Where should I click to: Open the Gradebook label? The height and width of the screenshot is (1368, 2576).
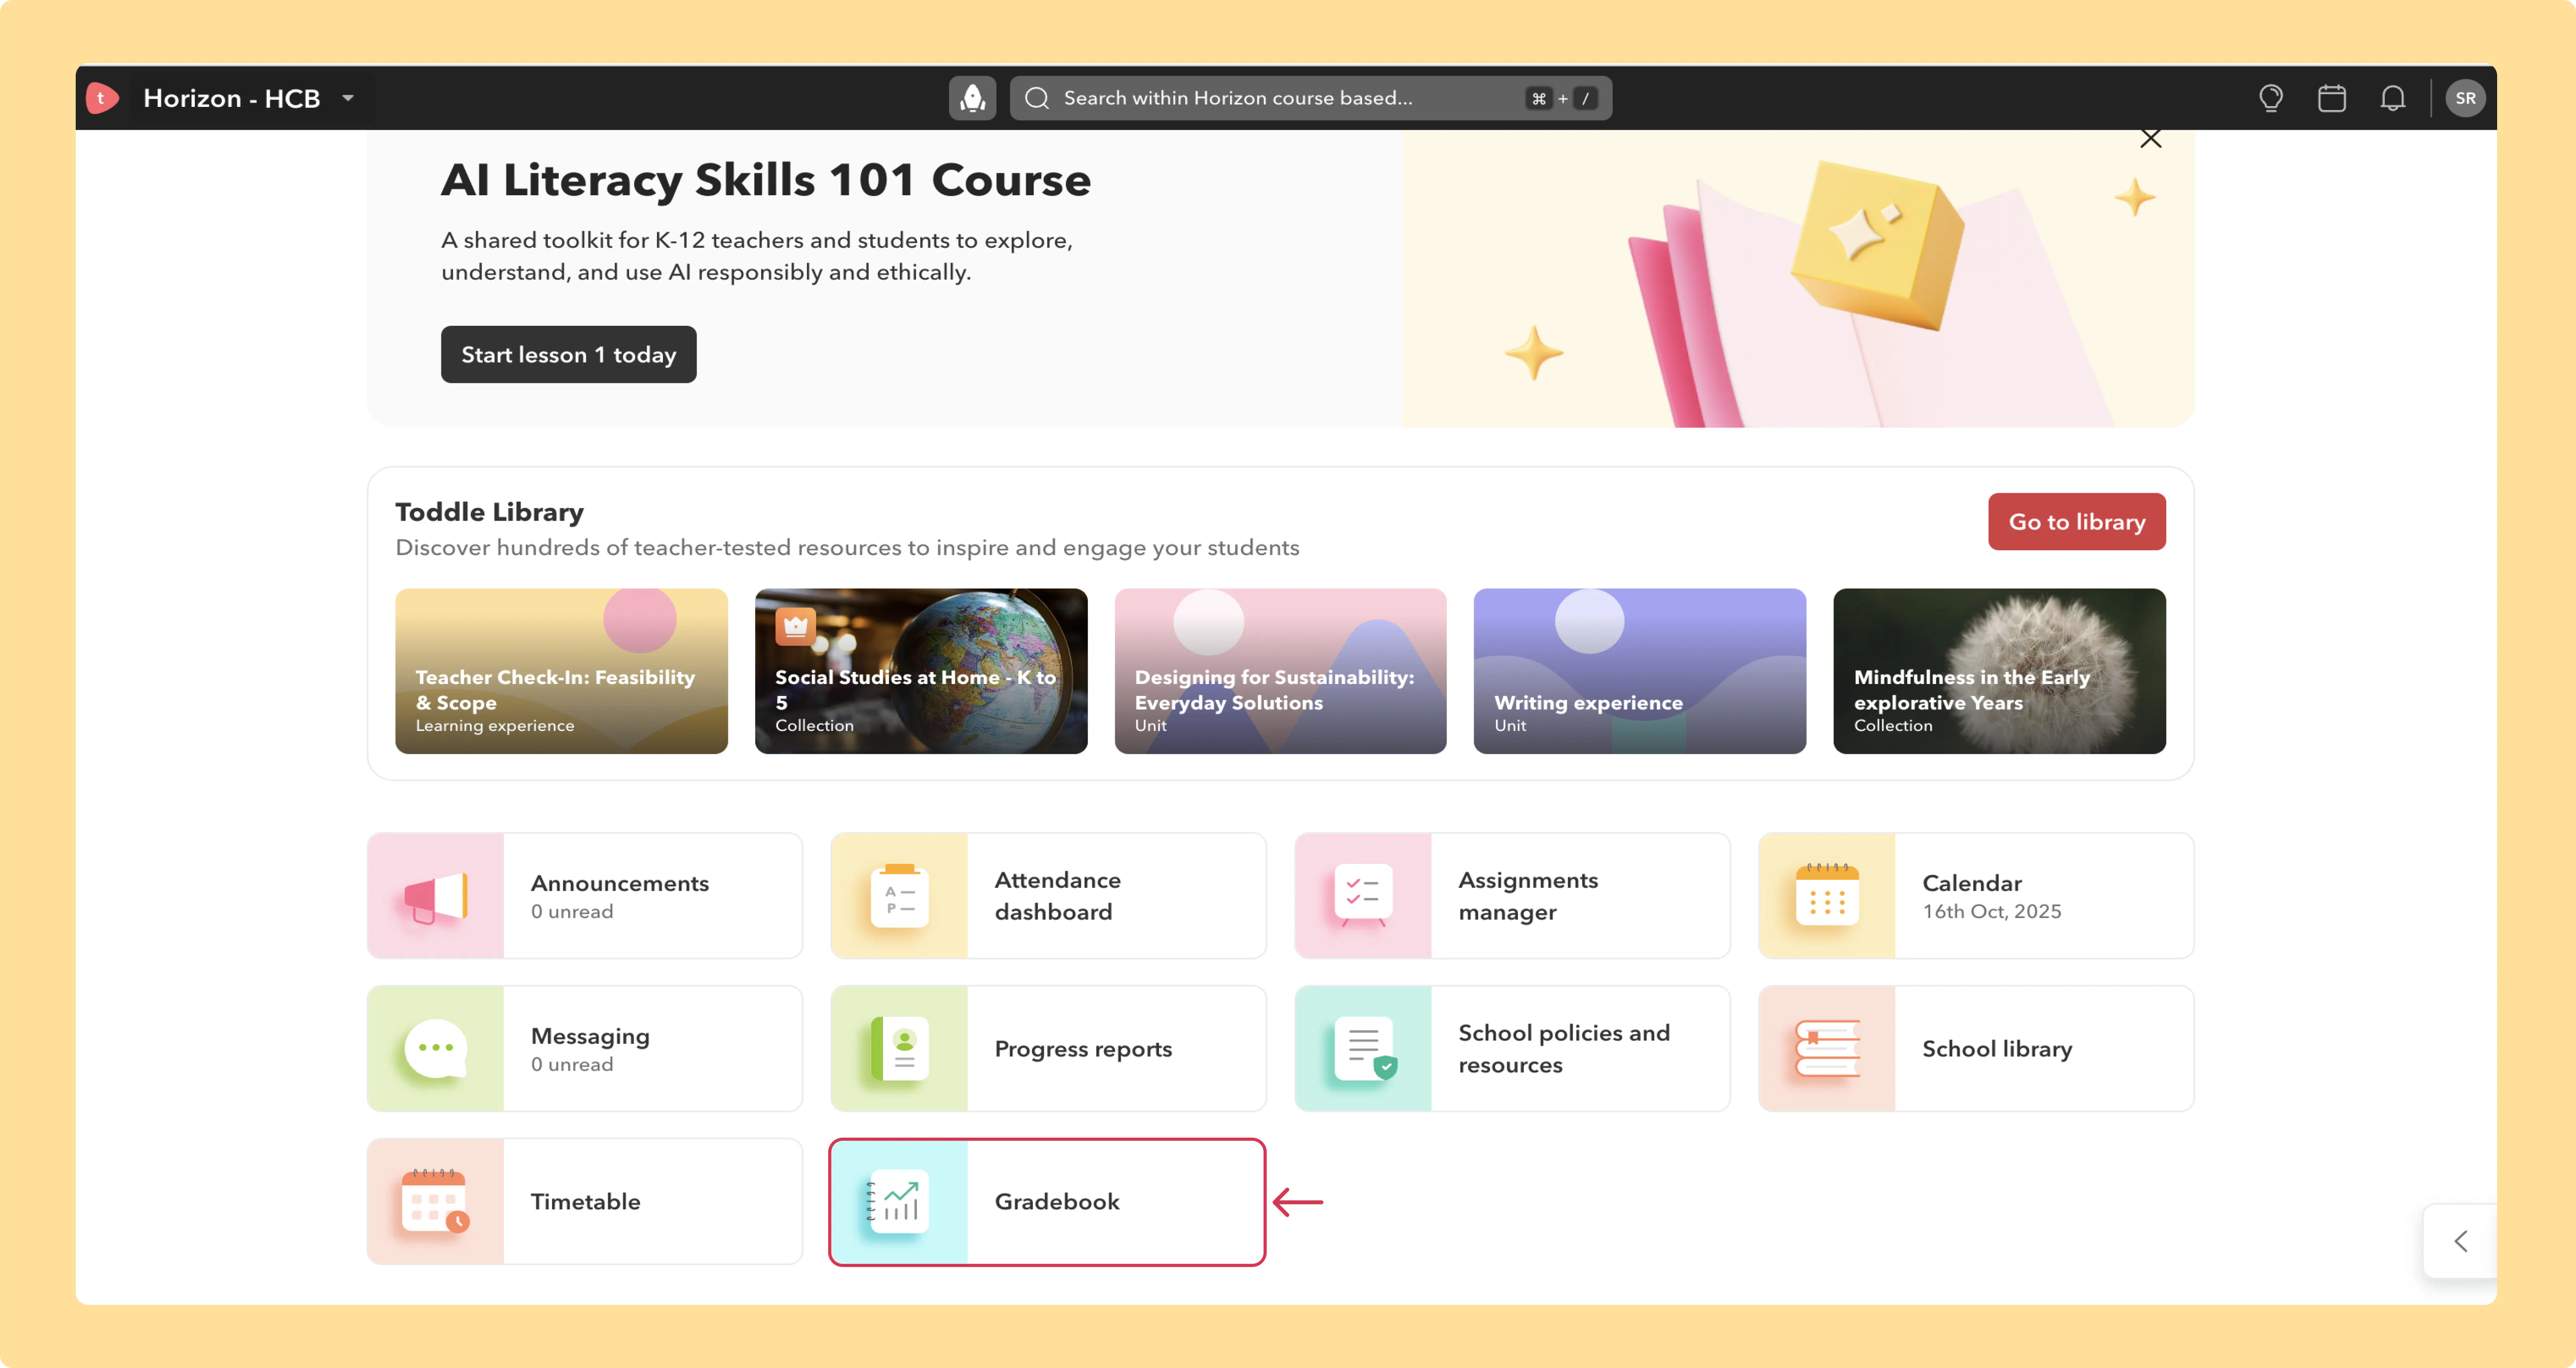click(x=1057, y=1202)
